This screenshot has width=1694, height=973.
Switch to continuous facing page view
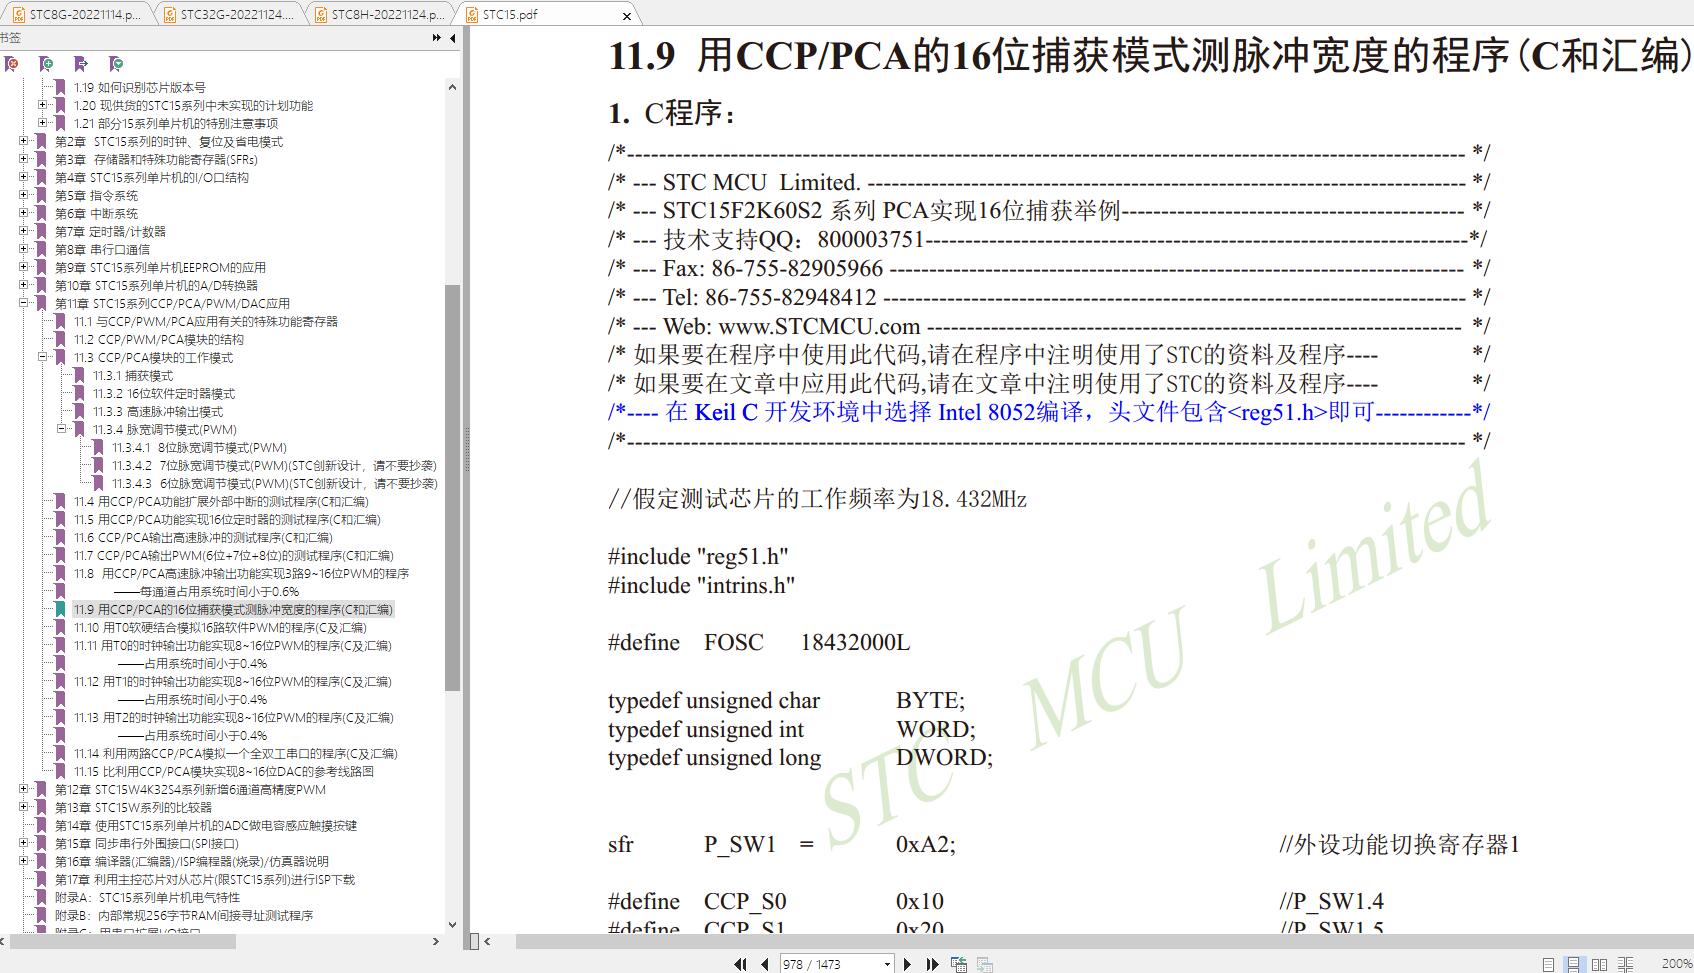tap(1625, 964)
